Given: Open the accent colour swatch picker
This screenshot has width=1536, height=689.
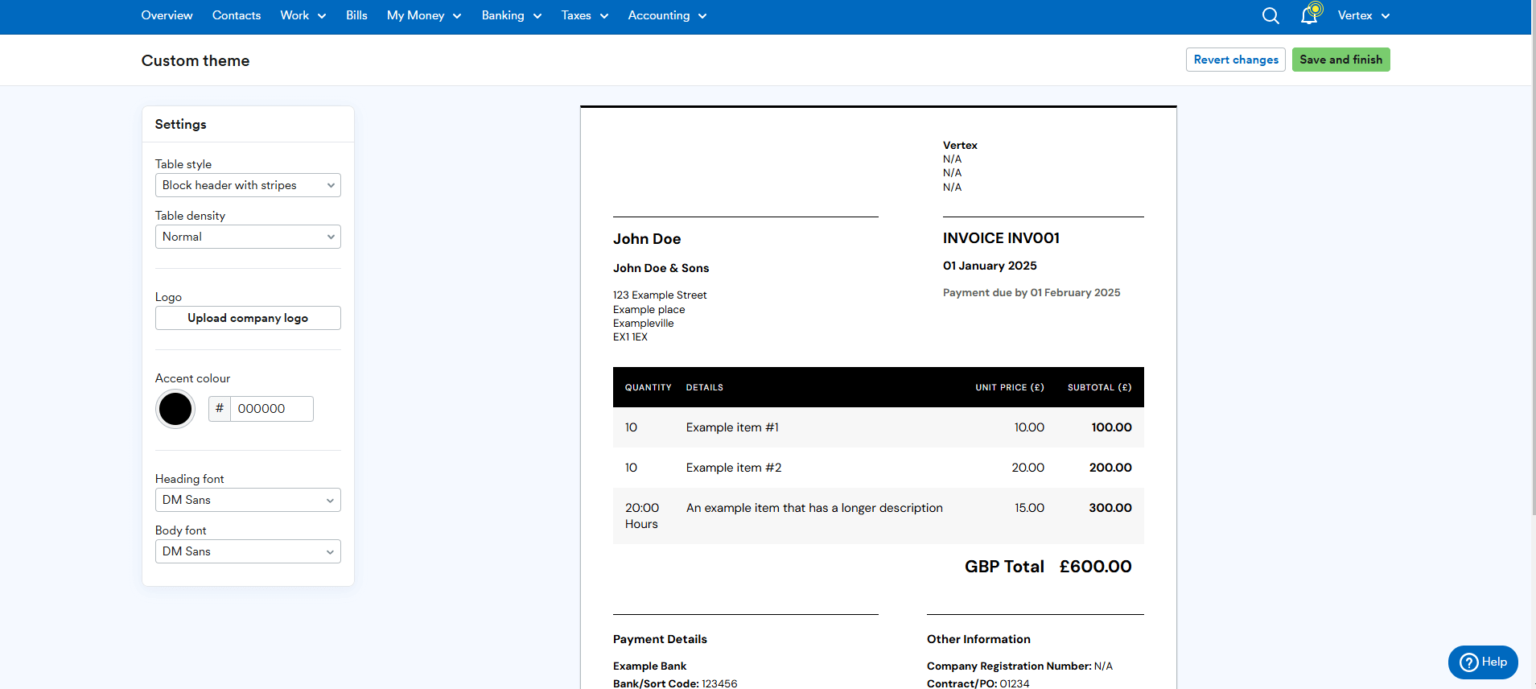Looking at the screenshot, I should (175, 409).
